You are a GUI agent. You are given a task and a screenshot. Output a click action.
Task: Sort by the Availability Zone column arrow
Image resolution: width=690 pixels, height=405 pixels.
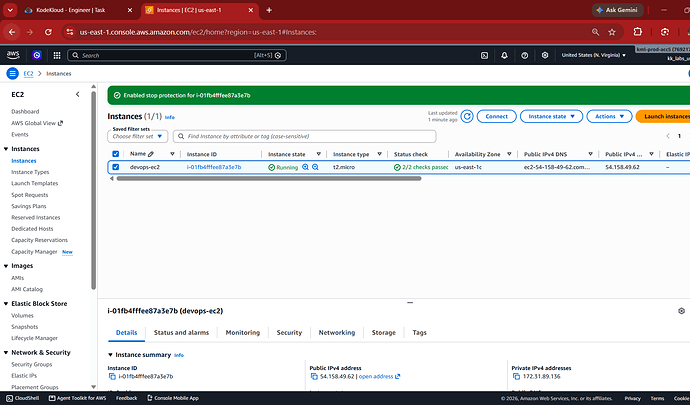(509, 154)
